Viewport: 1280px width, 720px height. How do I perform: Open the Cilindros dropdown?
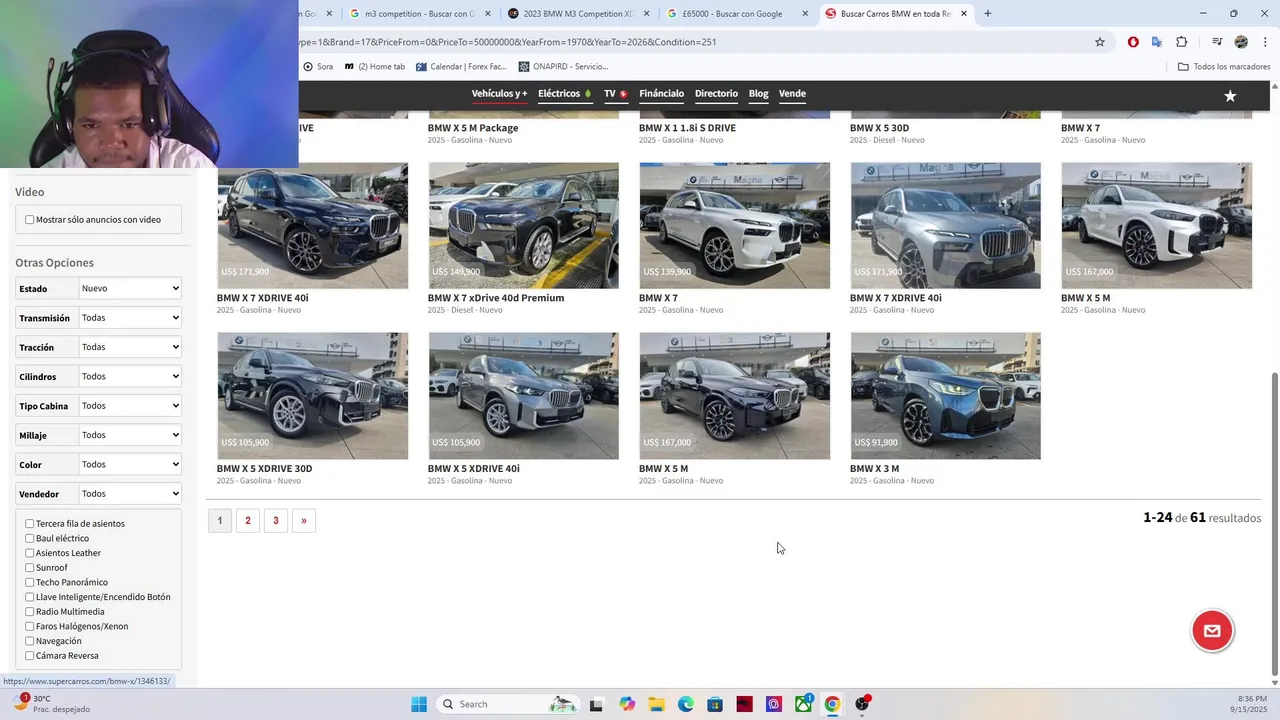[x=130, y=377]
